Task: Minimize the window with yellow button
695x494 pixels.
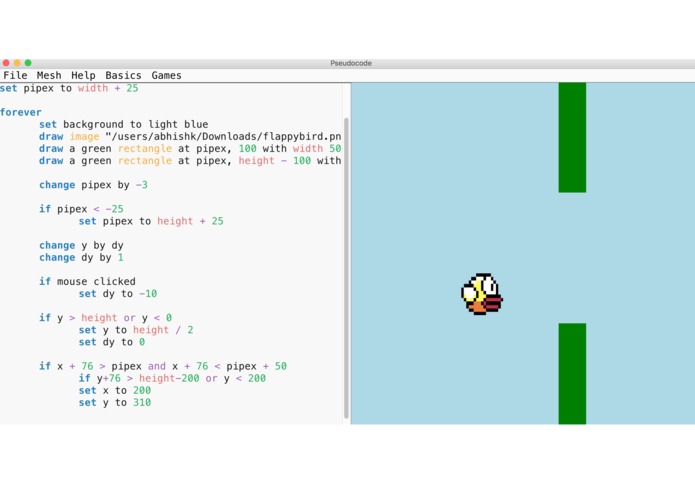Action: [x=17, y=63]
